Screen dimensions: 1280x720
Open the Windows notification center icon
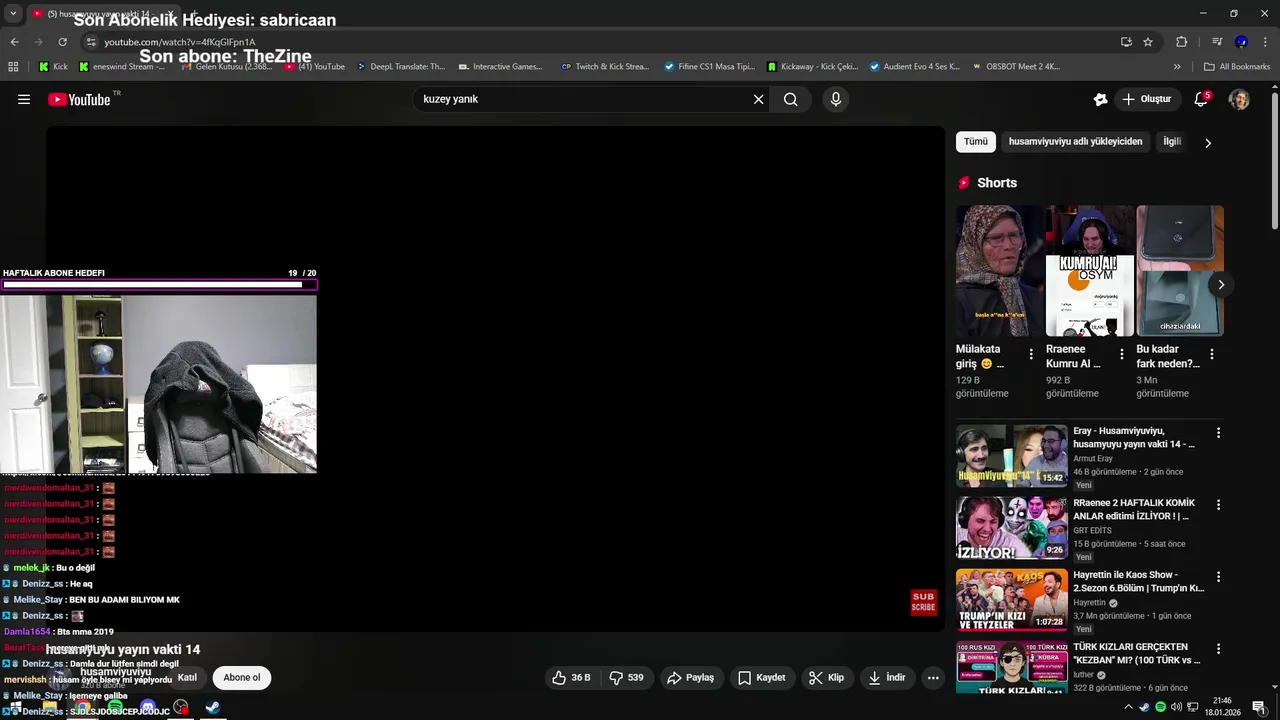1258,707
